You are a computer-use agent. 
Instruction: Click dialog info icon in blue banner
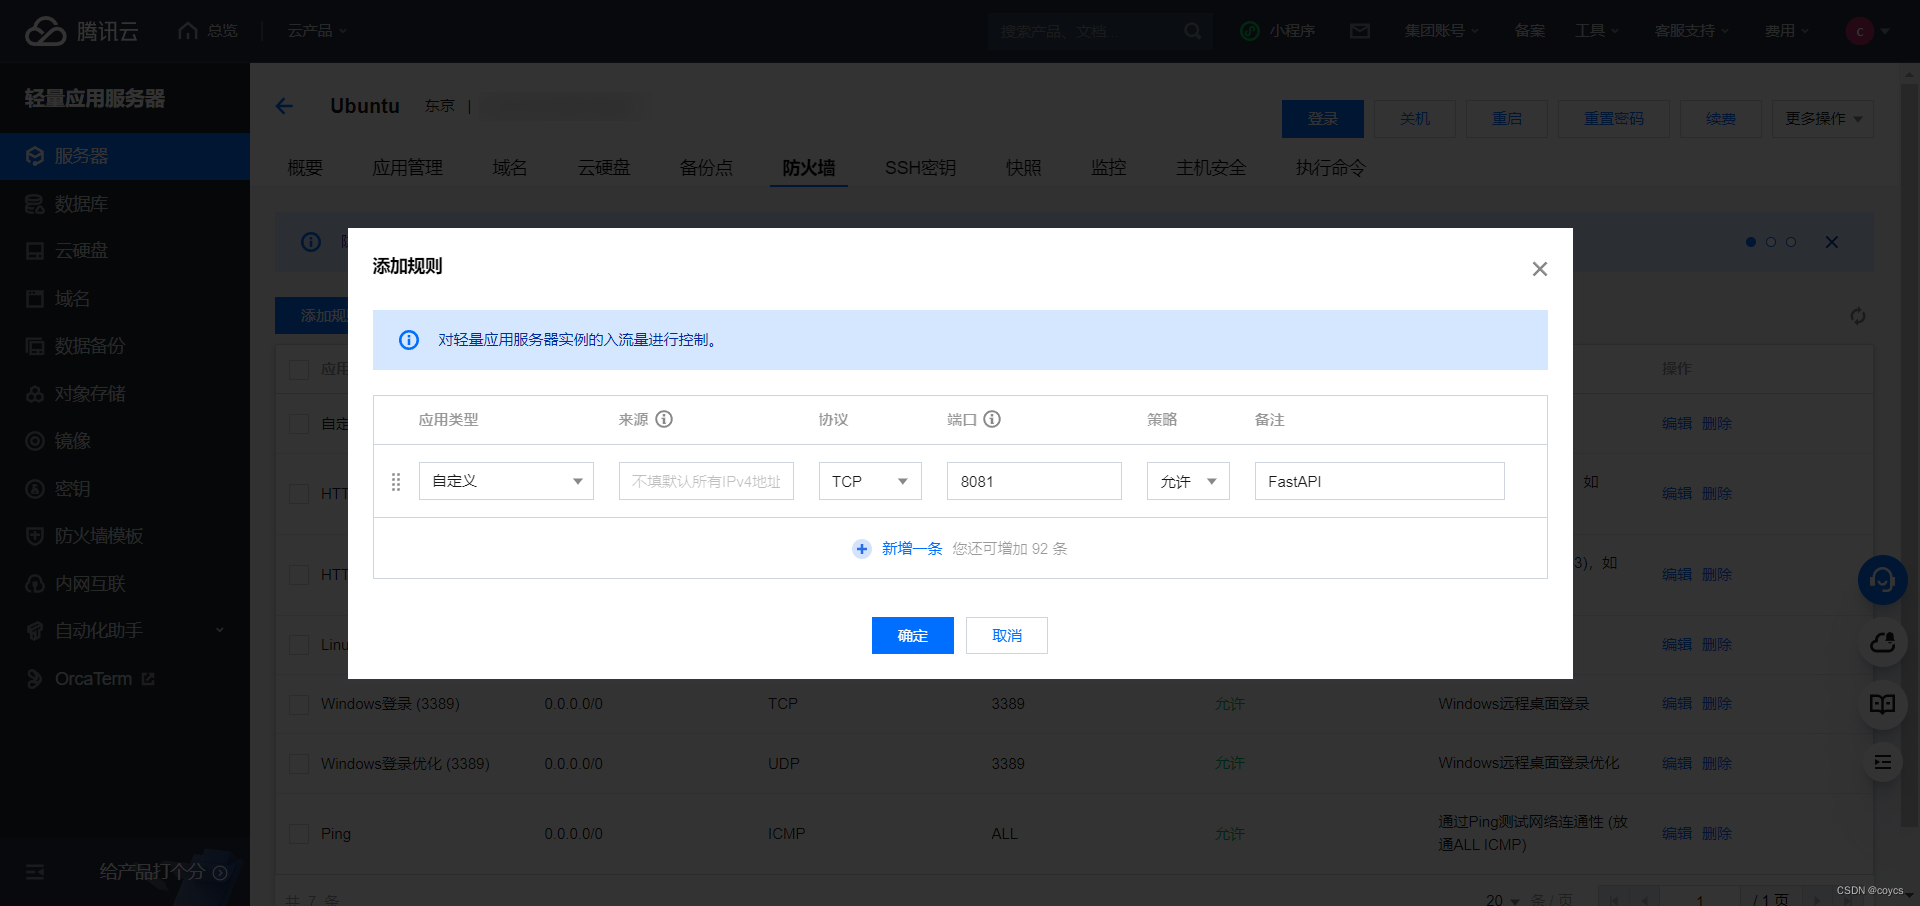(x=409, y=340)
